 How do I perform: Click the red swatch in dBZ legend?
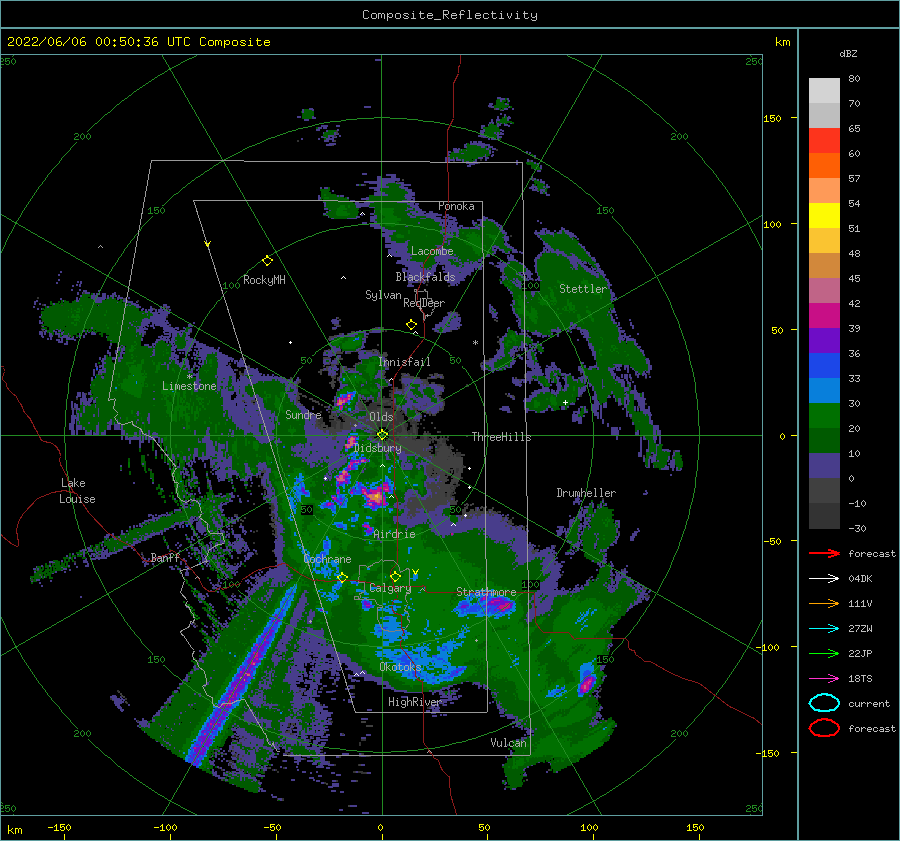(x=824, y=141)
